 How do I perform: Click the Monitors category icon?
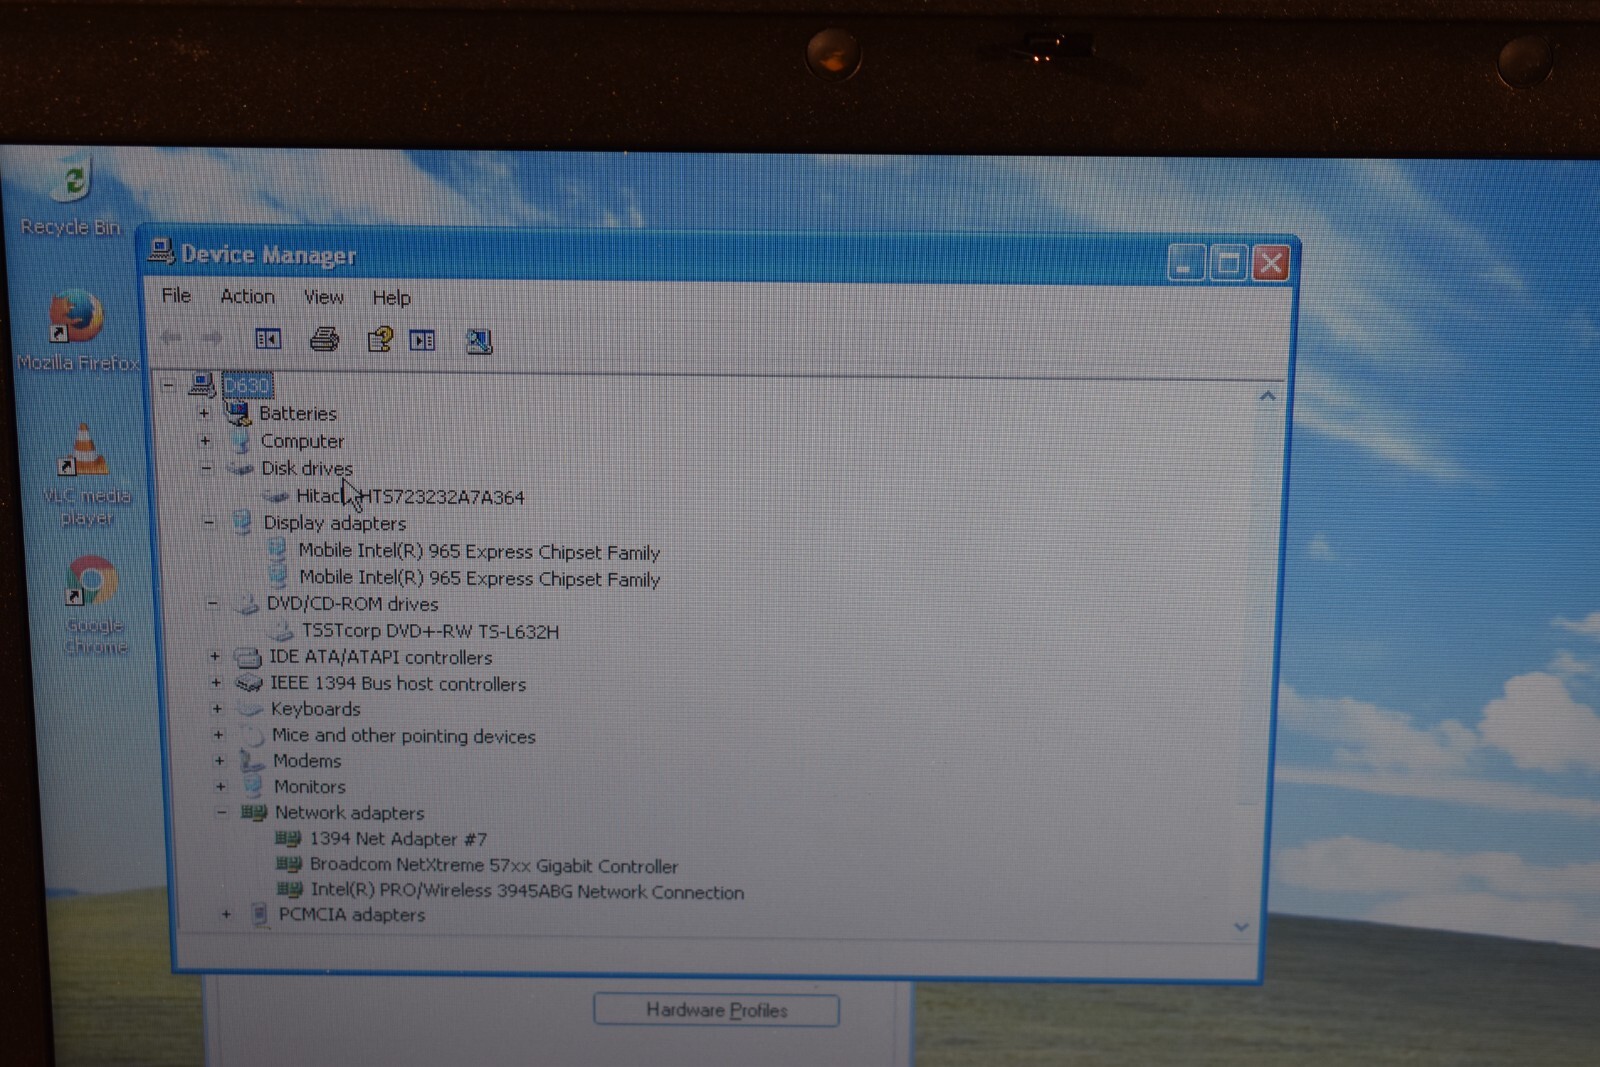[254, 786]
